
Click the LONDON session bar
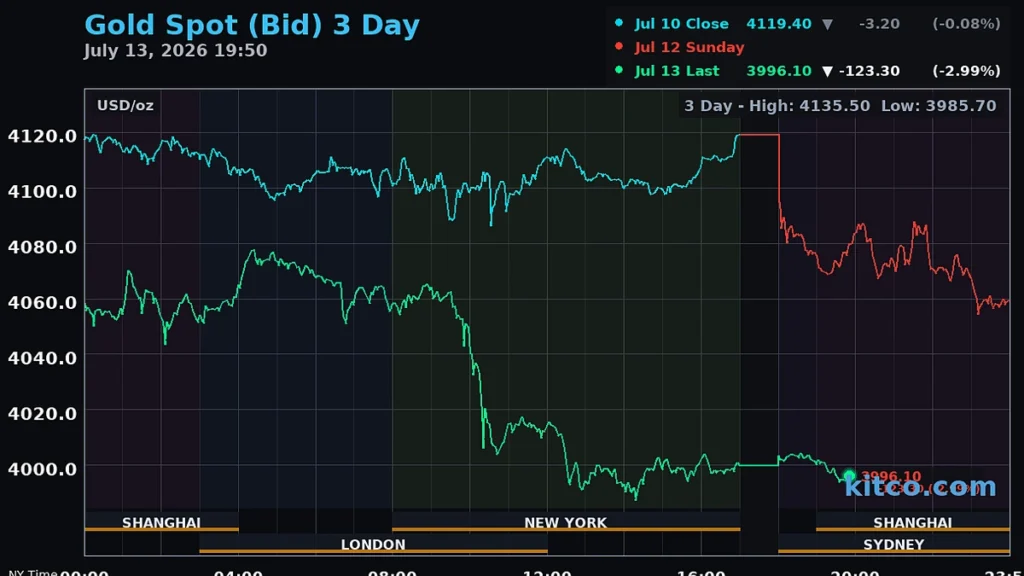tap(373, 545)
